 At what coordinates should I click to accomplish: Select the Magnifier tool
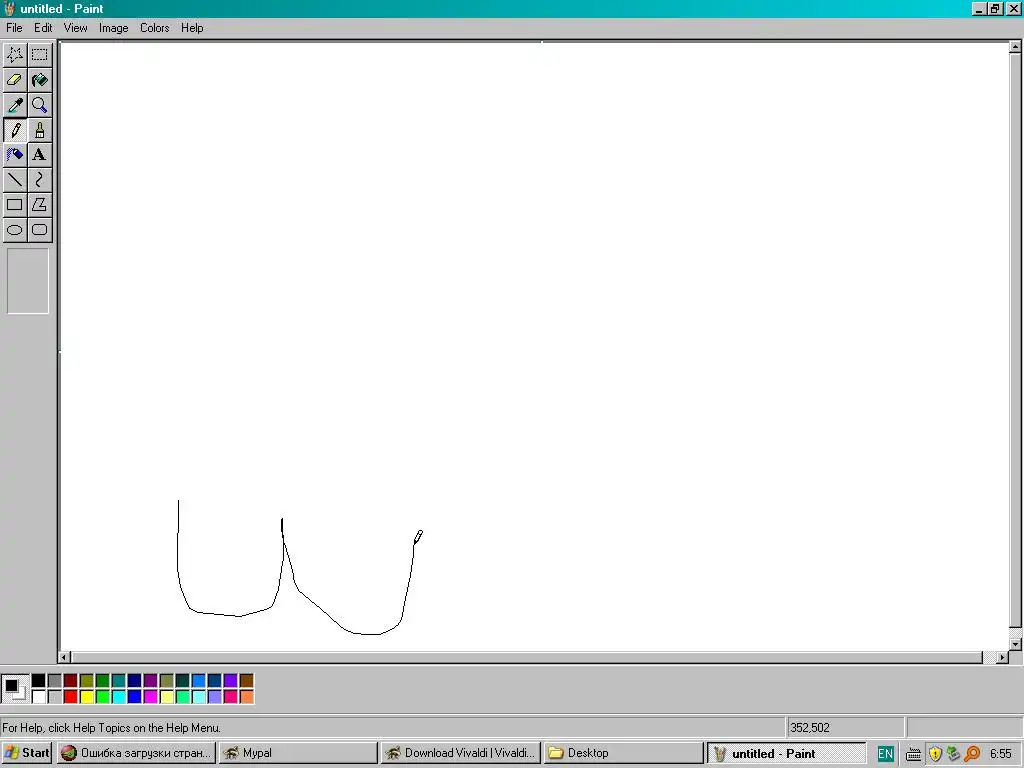[x=40, y=105]
